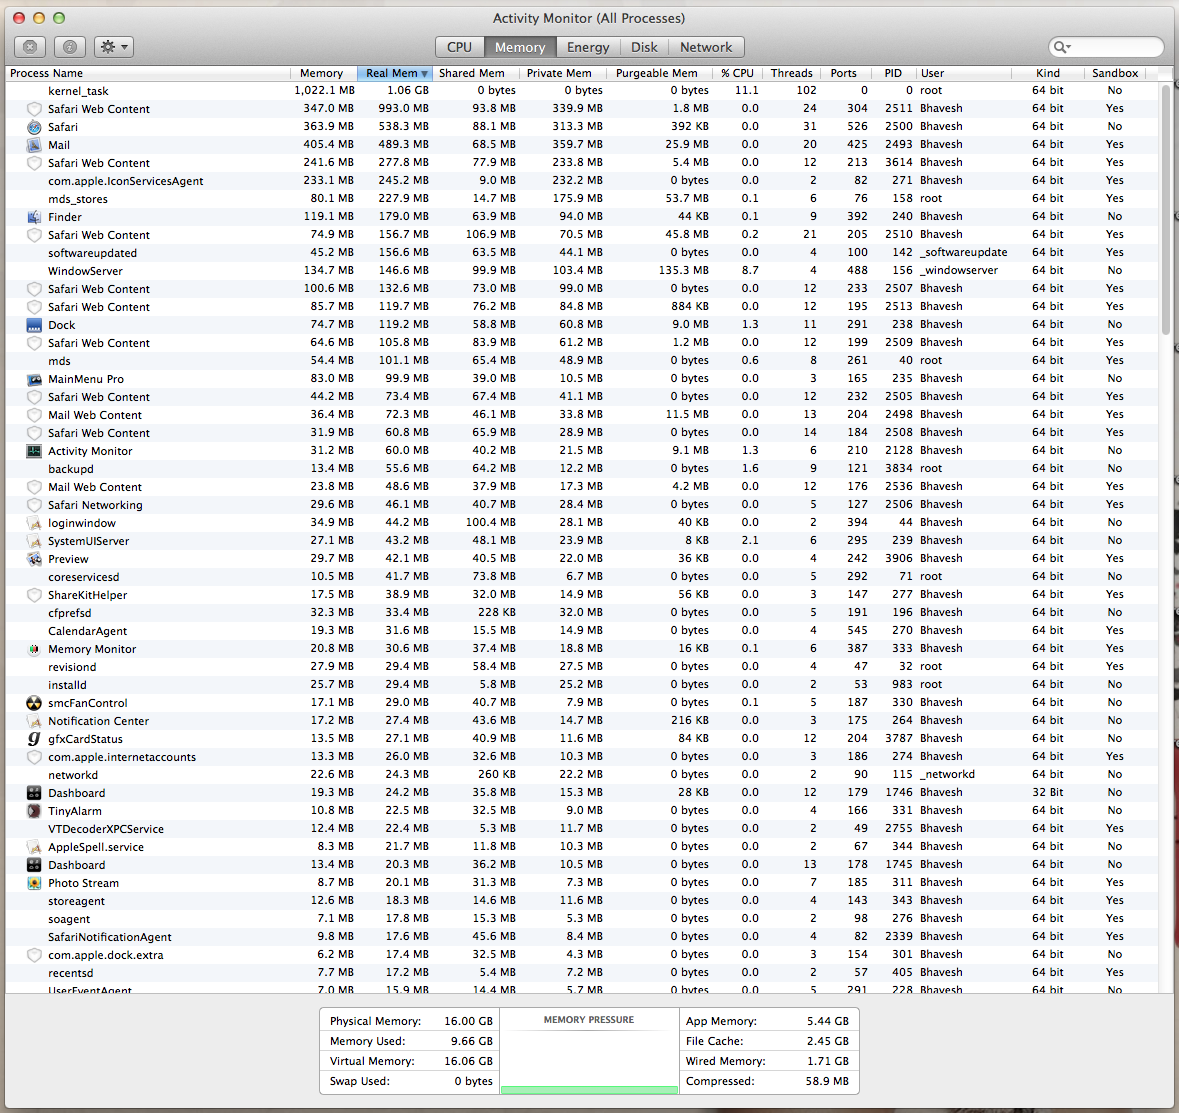Sort by % CPU column
The image size is (1179, 1113).
pos(737,73)
